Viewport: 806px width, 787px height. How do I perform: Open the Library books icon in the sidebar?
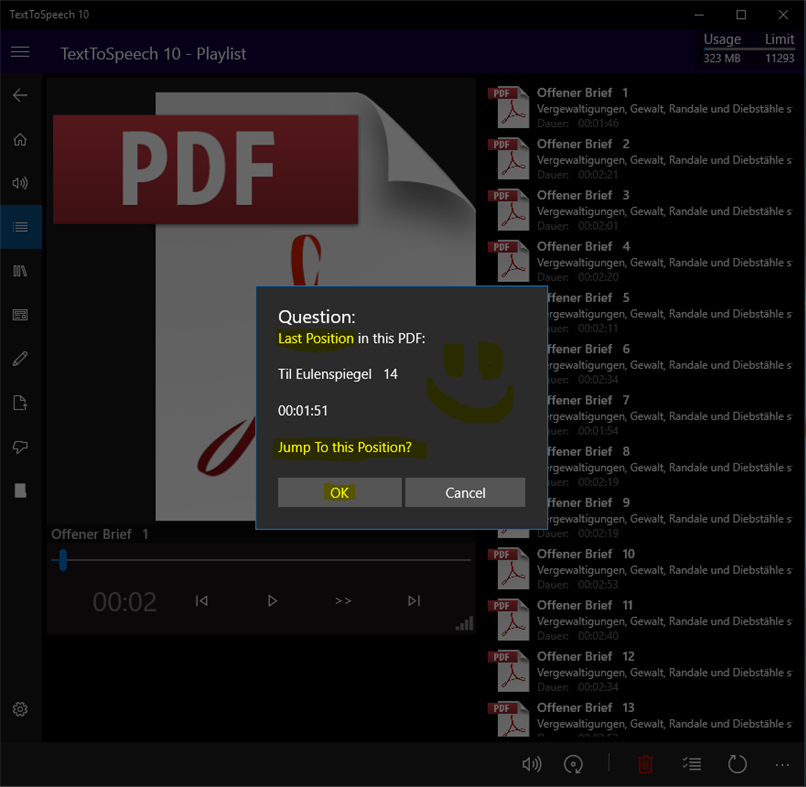(x=20, y=271)
